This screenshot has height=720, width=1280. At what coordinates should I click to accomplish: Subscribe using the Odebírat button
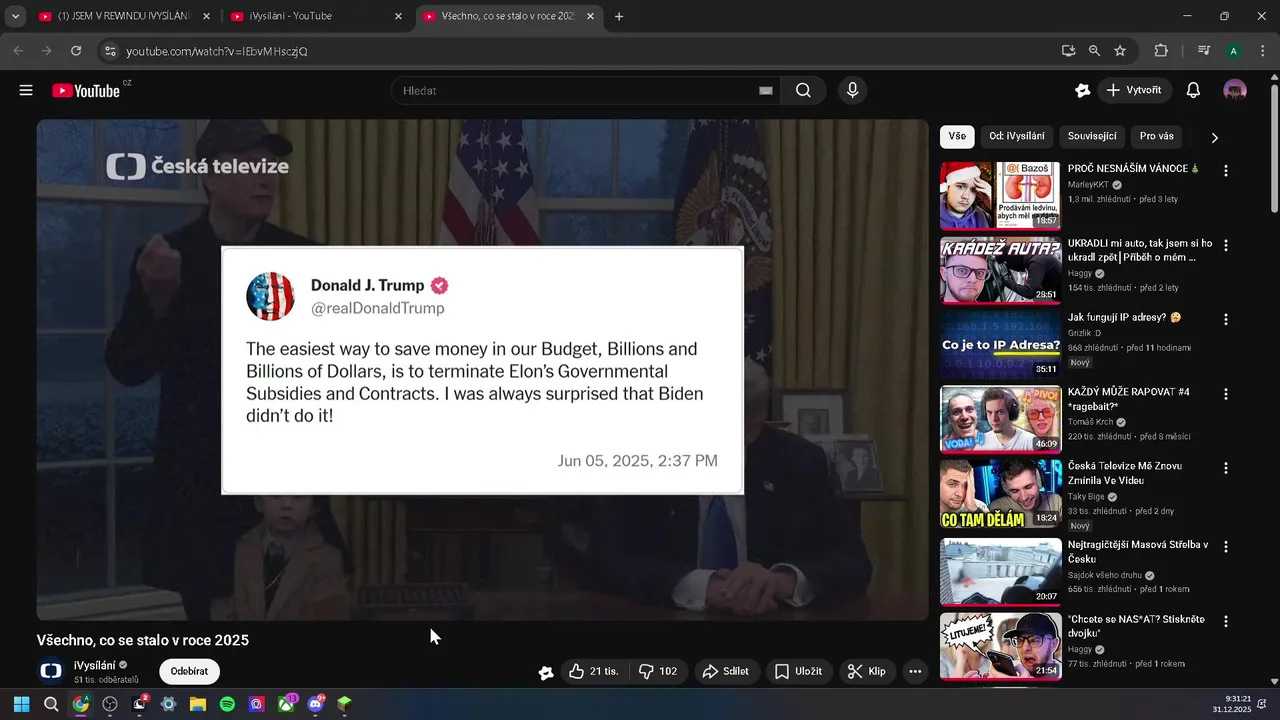pos(189,671)
